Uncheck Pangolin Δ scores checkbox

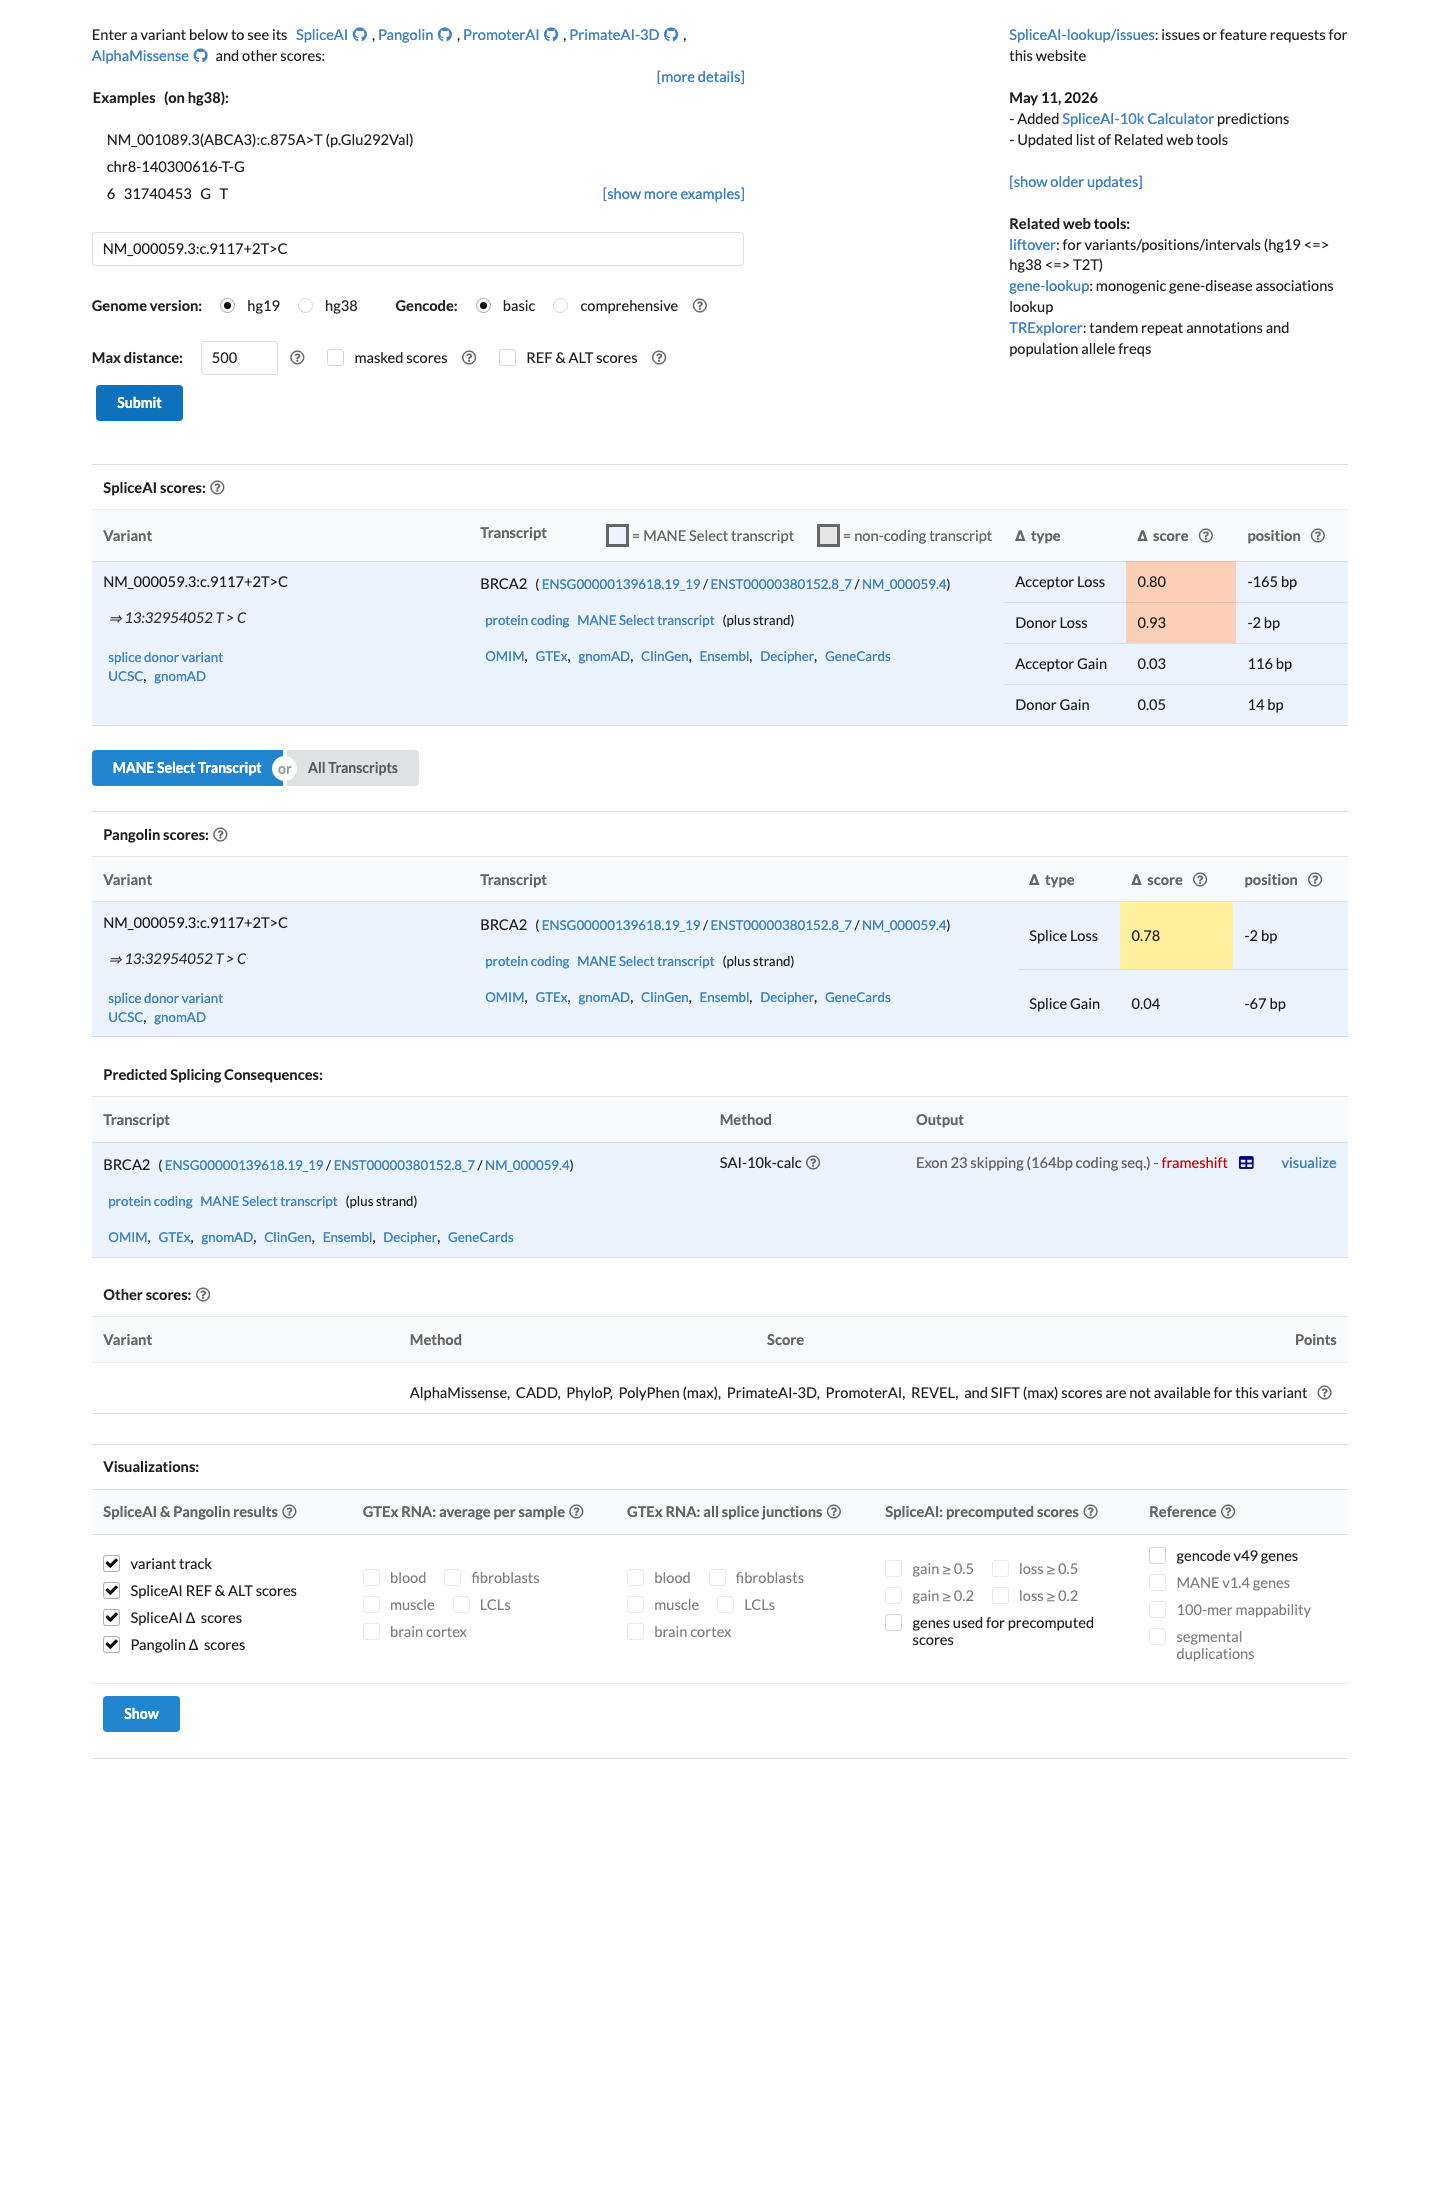(x=112, y=1645)
